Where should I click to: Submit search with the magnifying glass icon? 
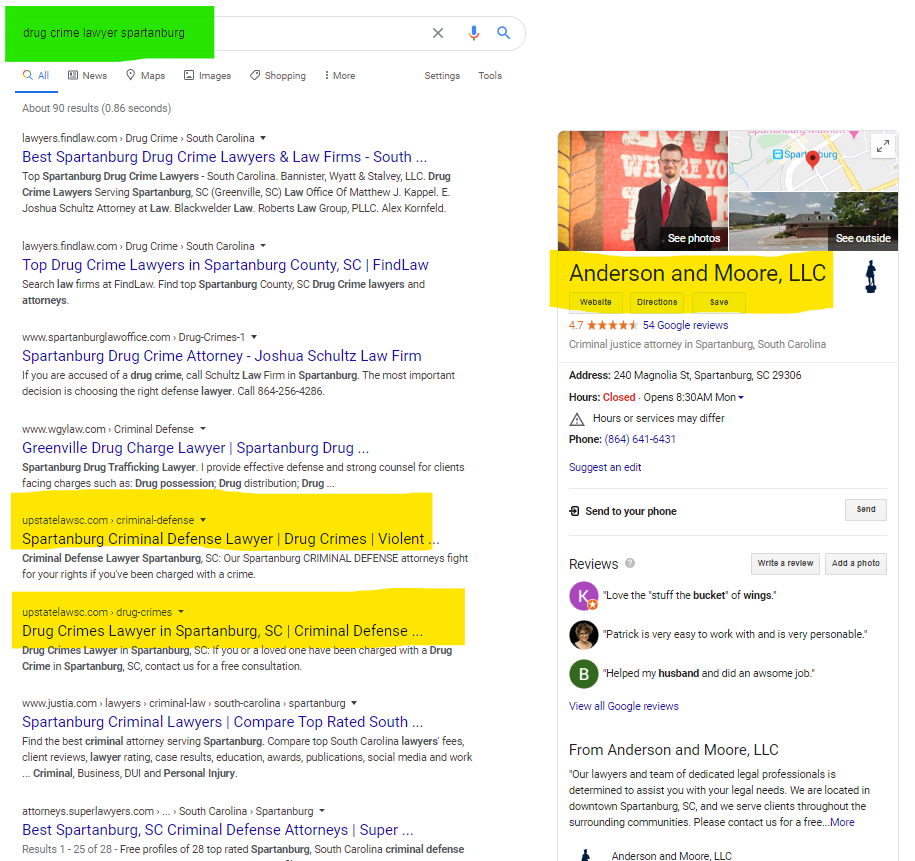(x=504, y=33)
